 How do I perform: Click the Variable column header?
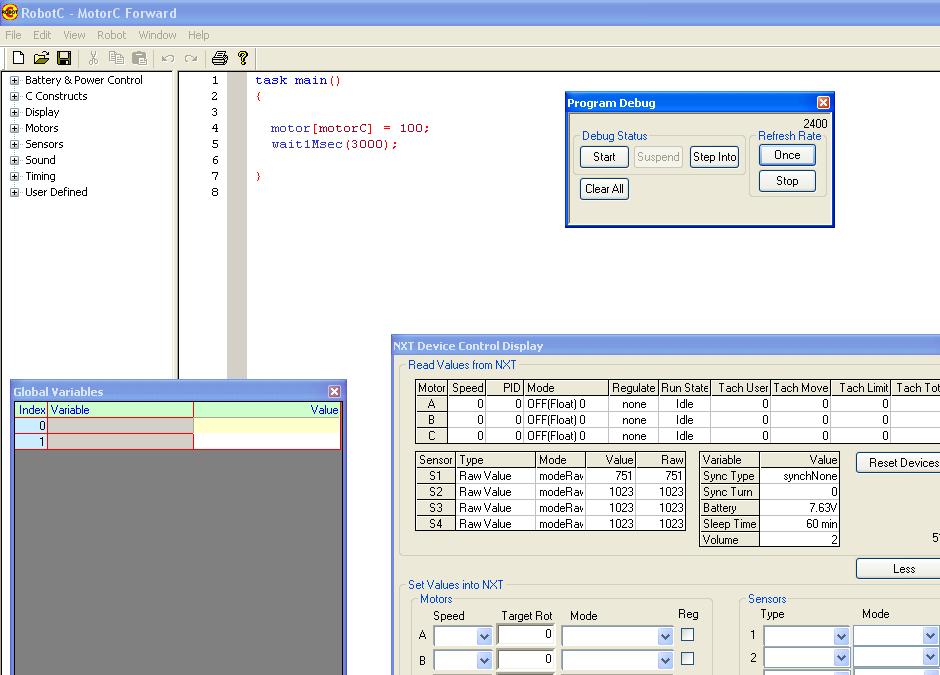tap(120, 410)
